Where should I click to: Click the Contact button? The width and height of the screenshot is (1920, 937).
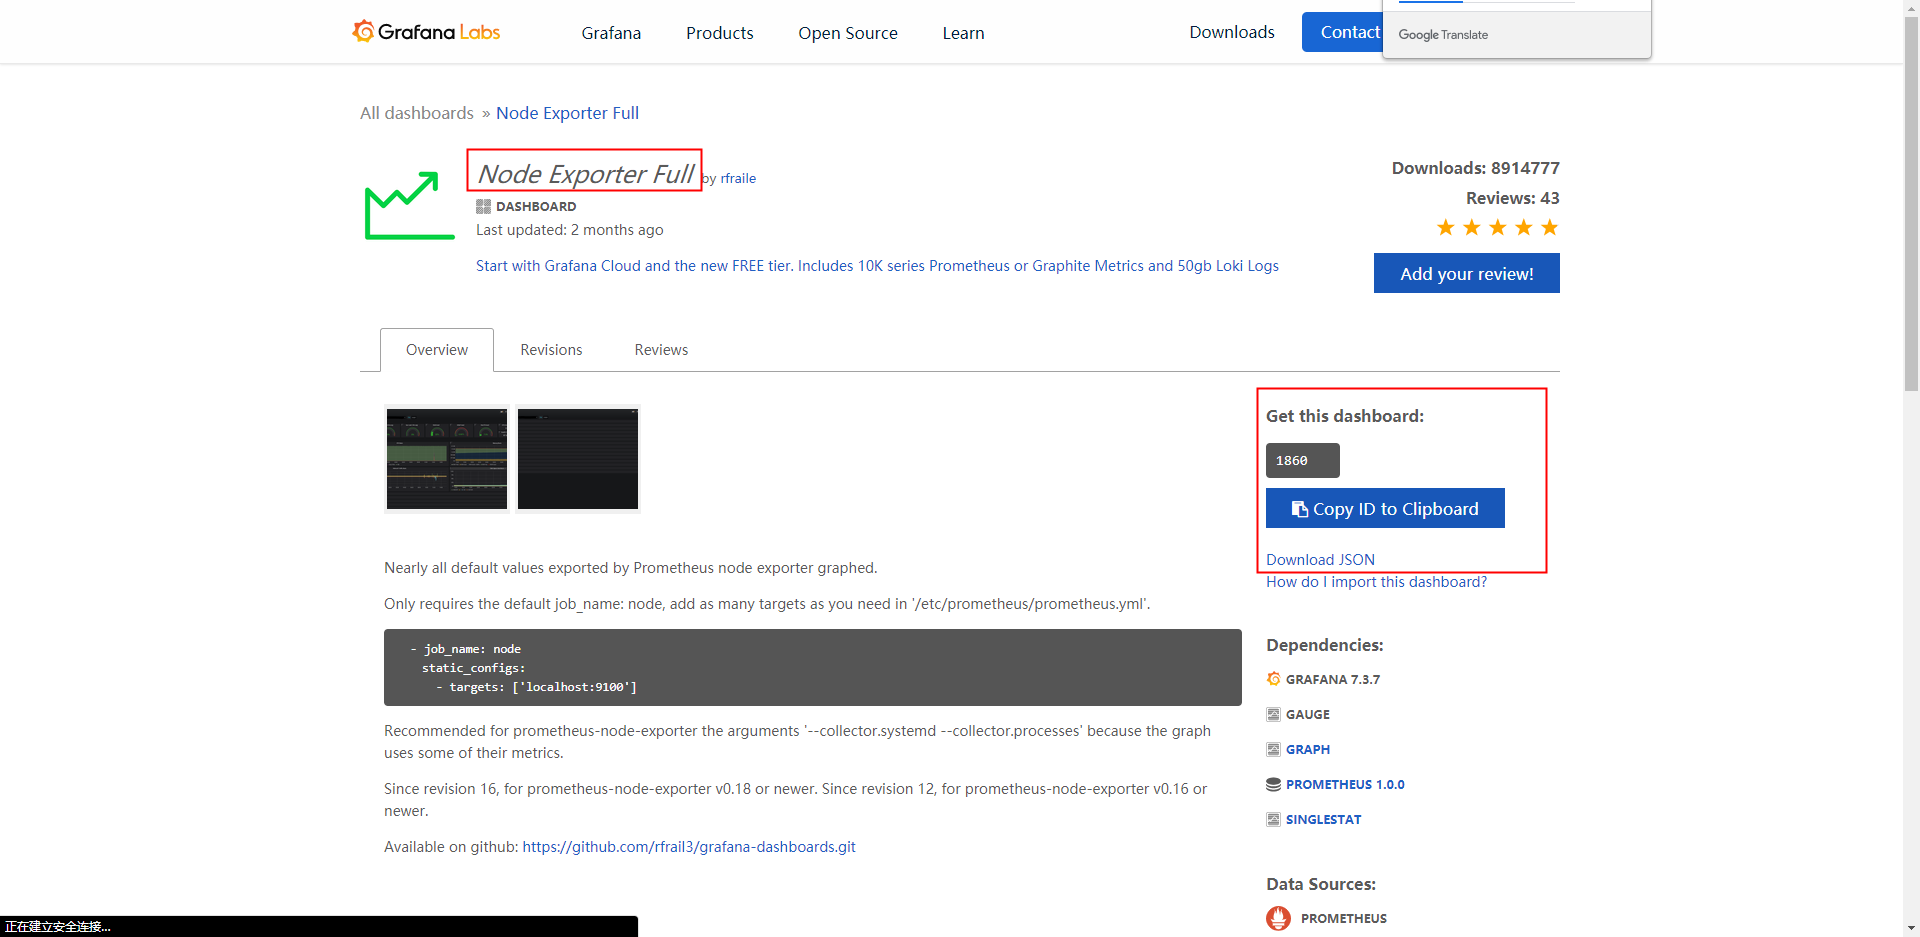click(x=1342, y=32)
